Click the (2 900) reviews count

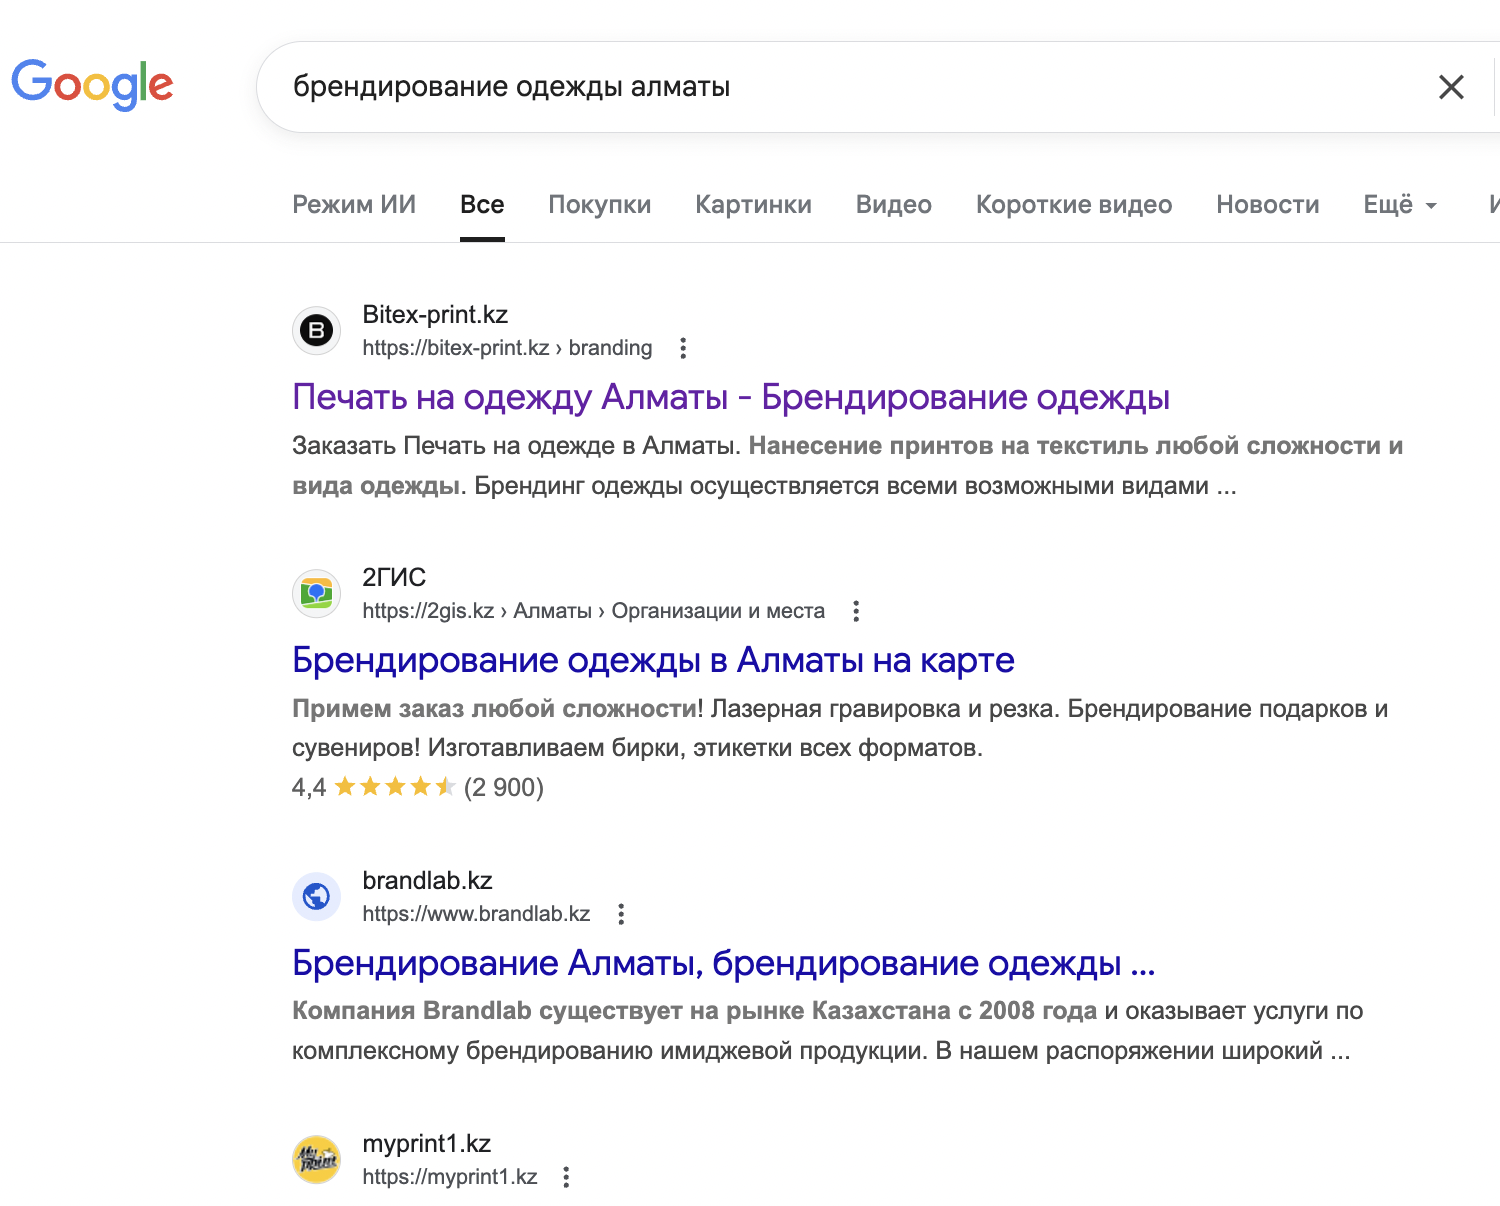[x=504, y=787]
